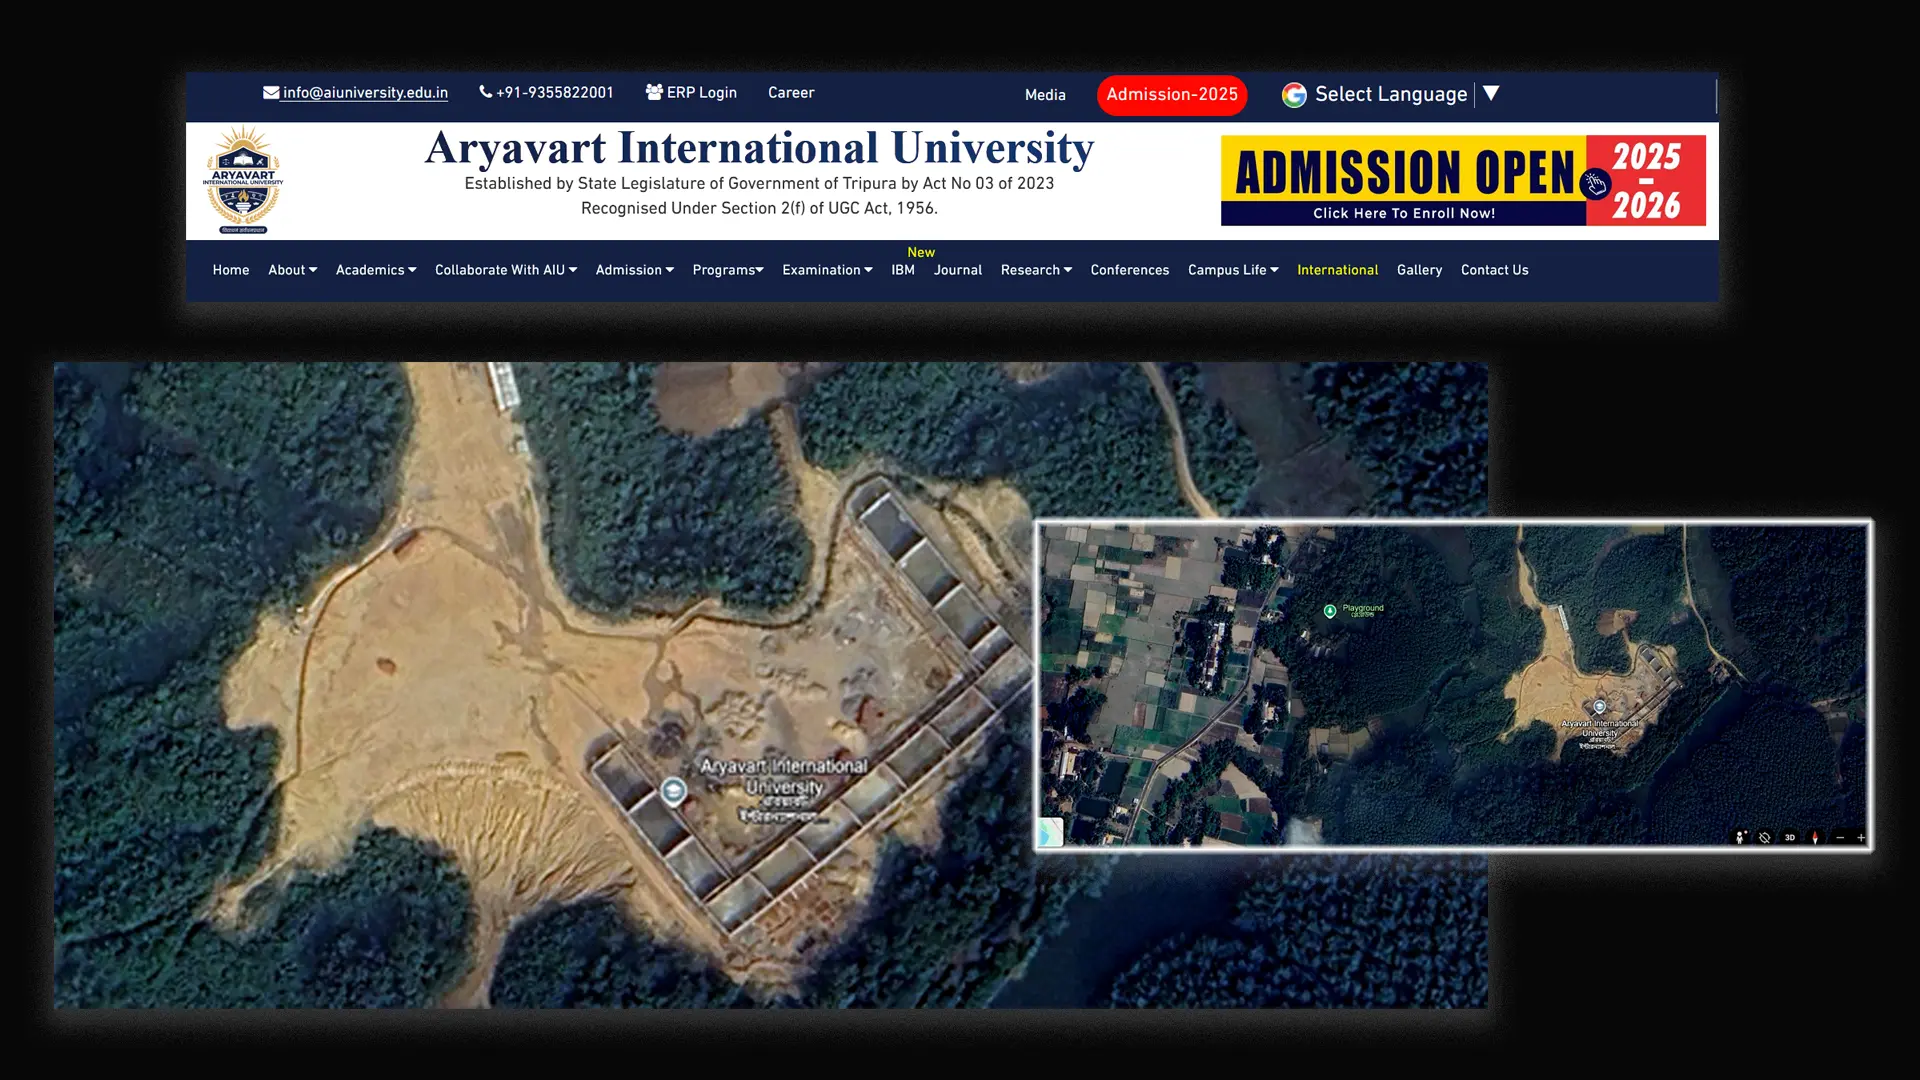The image size is (1920, 1080).
Task: Open the Select Language dropdown
Action: coord(1391,94)
